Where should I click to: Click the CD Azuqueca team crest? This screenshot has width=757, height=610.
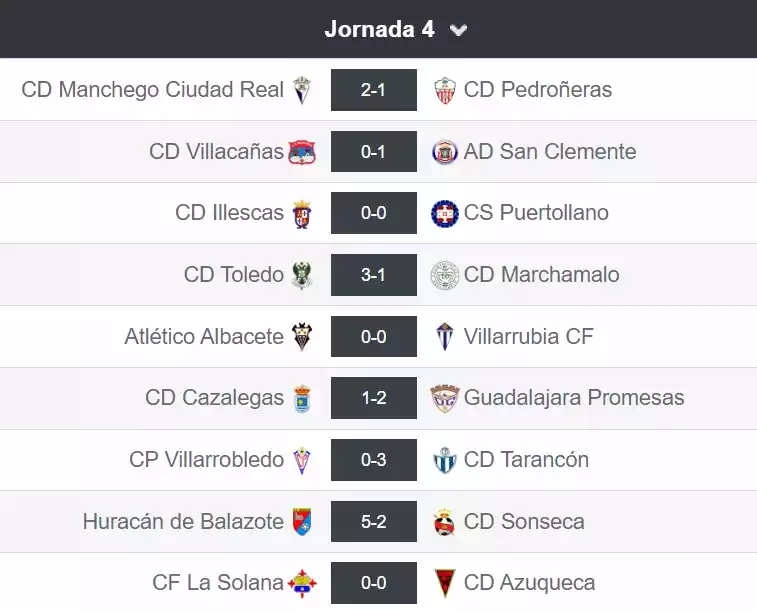pos(445,583)
